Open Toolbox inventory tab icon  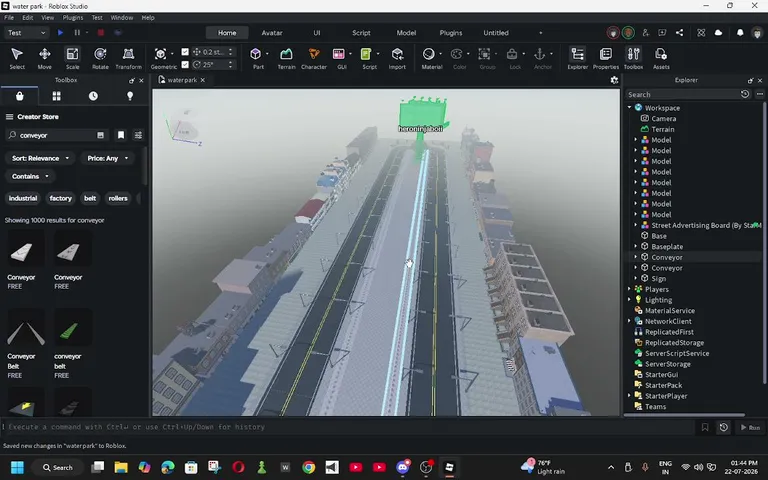coord(57,96)
